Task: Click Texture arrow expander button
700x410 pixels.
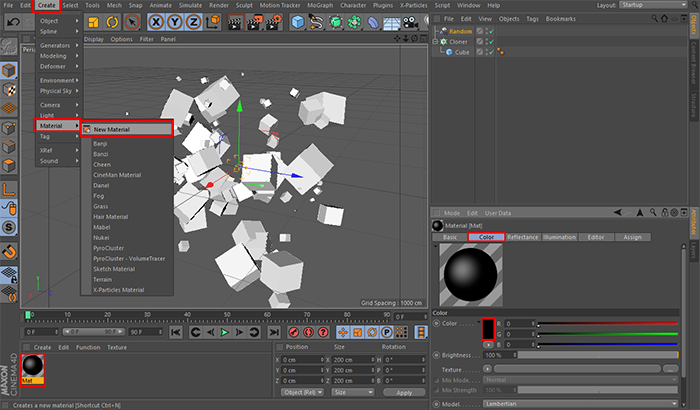Action: pos(487,369)
